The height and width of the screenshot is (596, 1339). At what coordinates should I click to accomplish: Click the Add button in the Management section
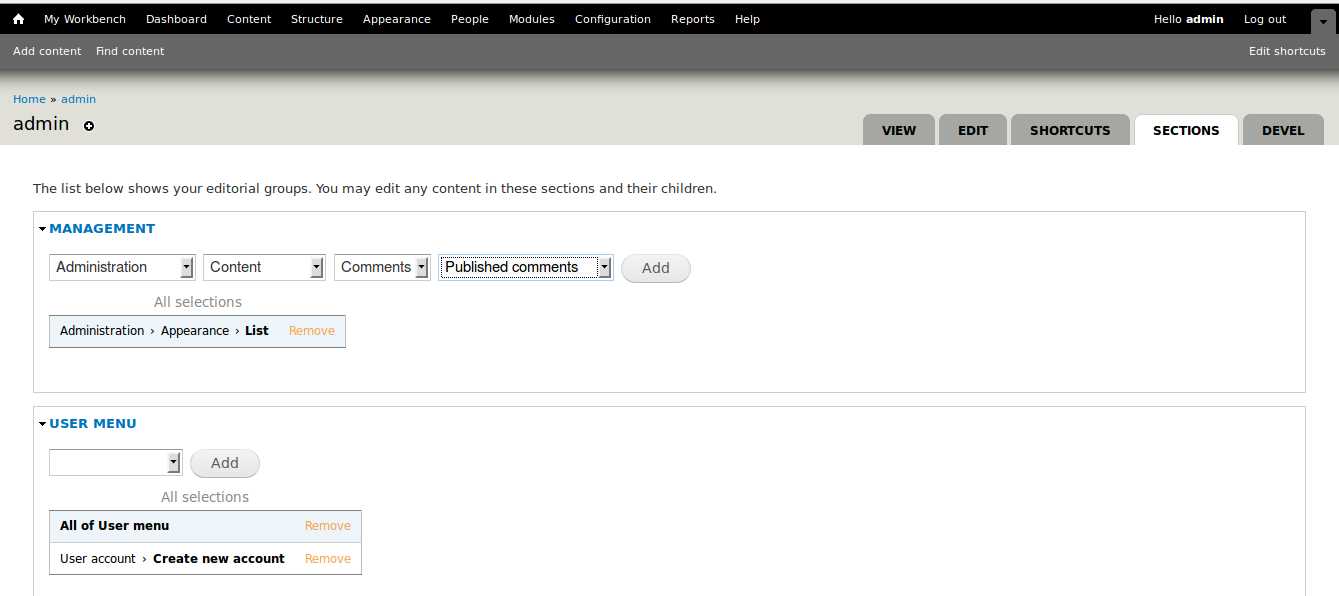655,268
